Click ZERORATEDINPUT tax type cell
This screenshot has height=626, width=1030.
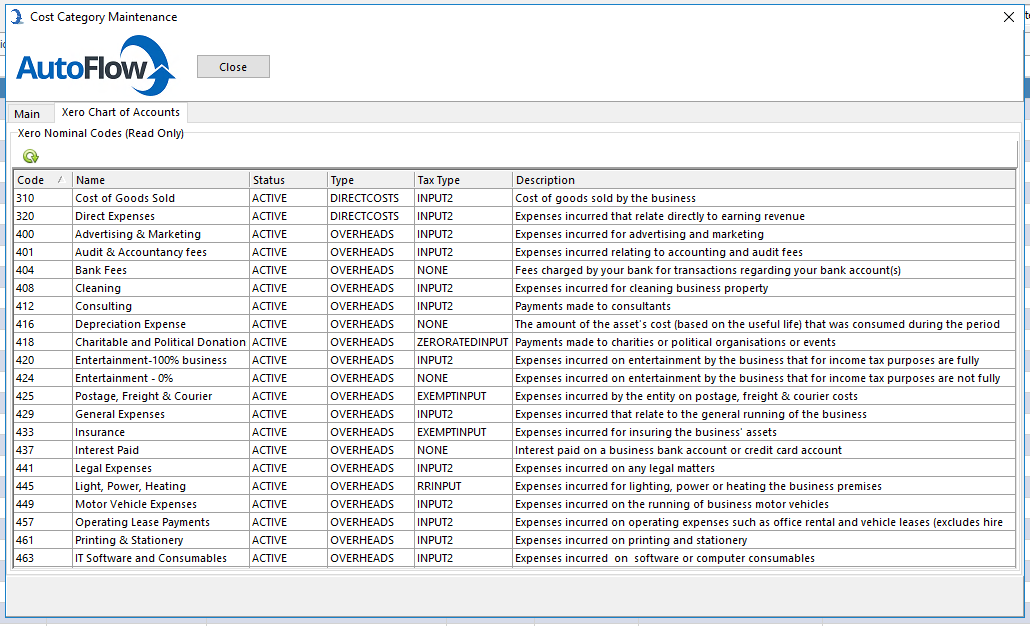click(462, 342)
